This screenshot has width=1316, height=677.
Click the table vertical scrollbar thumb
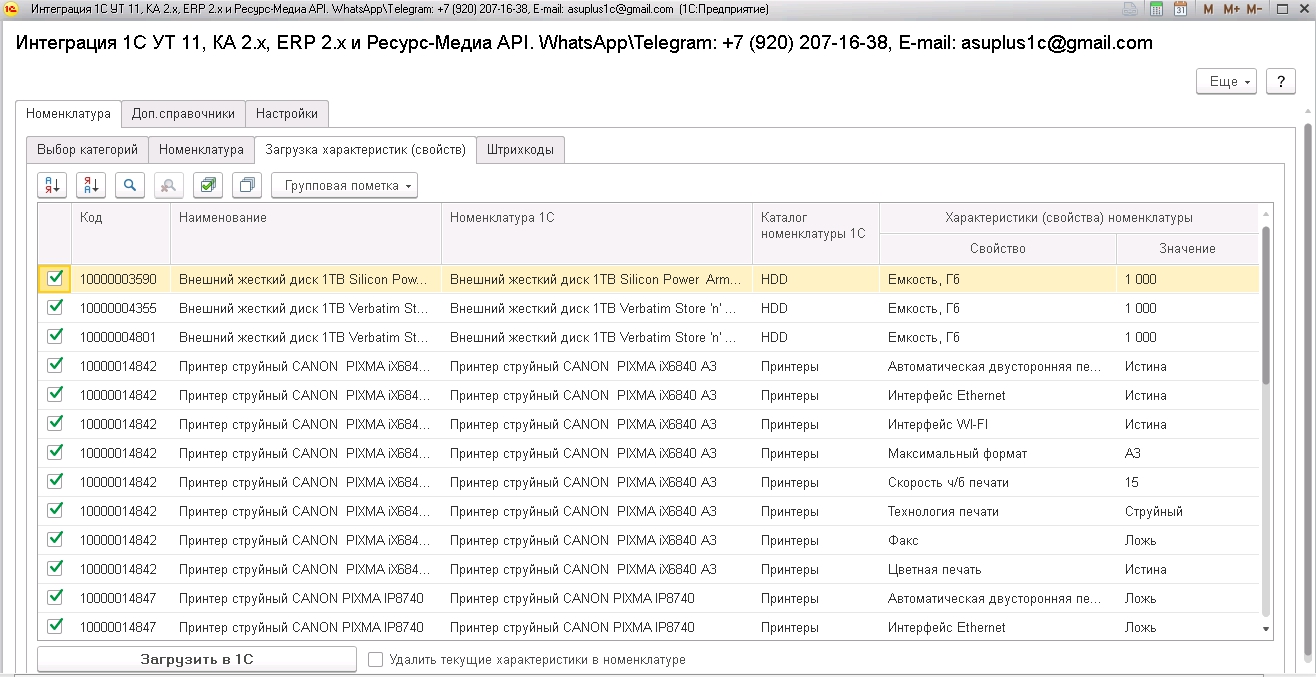[x=1266, y=305]
